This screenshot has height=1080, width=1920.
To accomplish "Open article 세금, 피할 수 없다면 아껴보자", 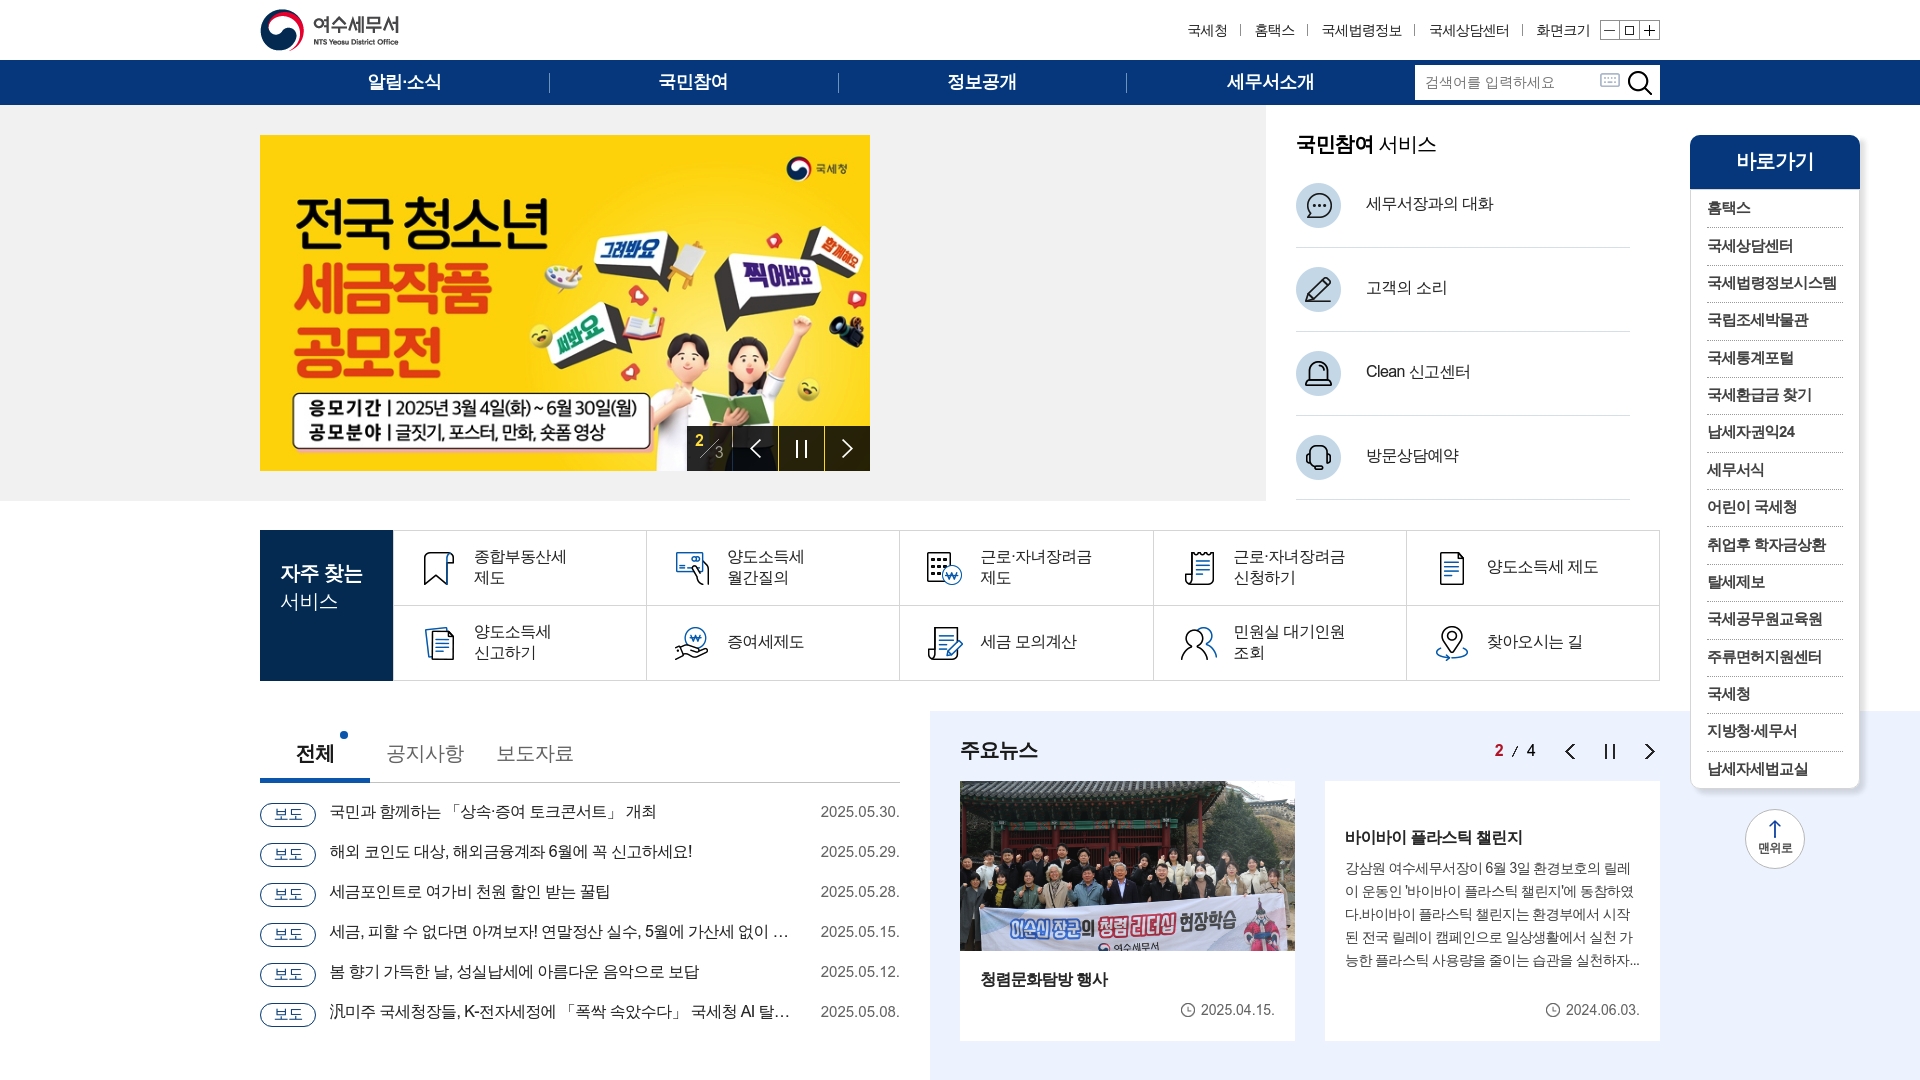I will point(559,932).
